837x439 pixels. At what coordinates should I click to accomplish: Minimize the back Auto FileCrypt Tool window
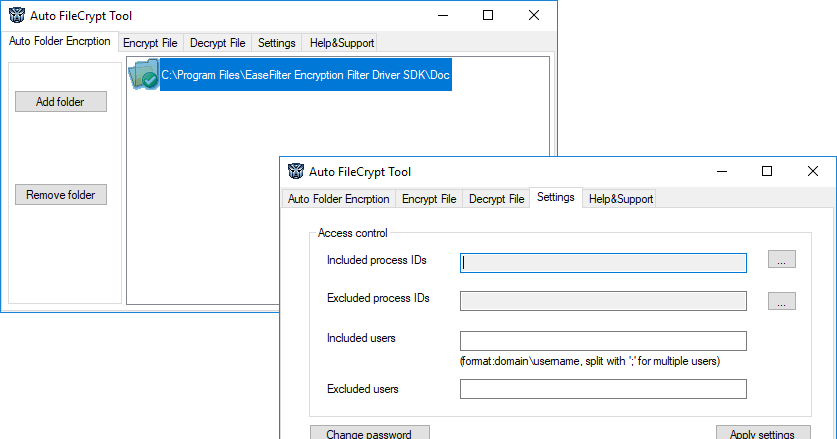tap(443, 15)
